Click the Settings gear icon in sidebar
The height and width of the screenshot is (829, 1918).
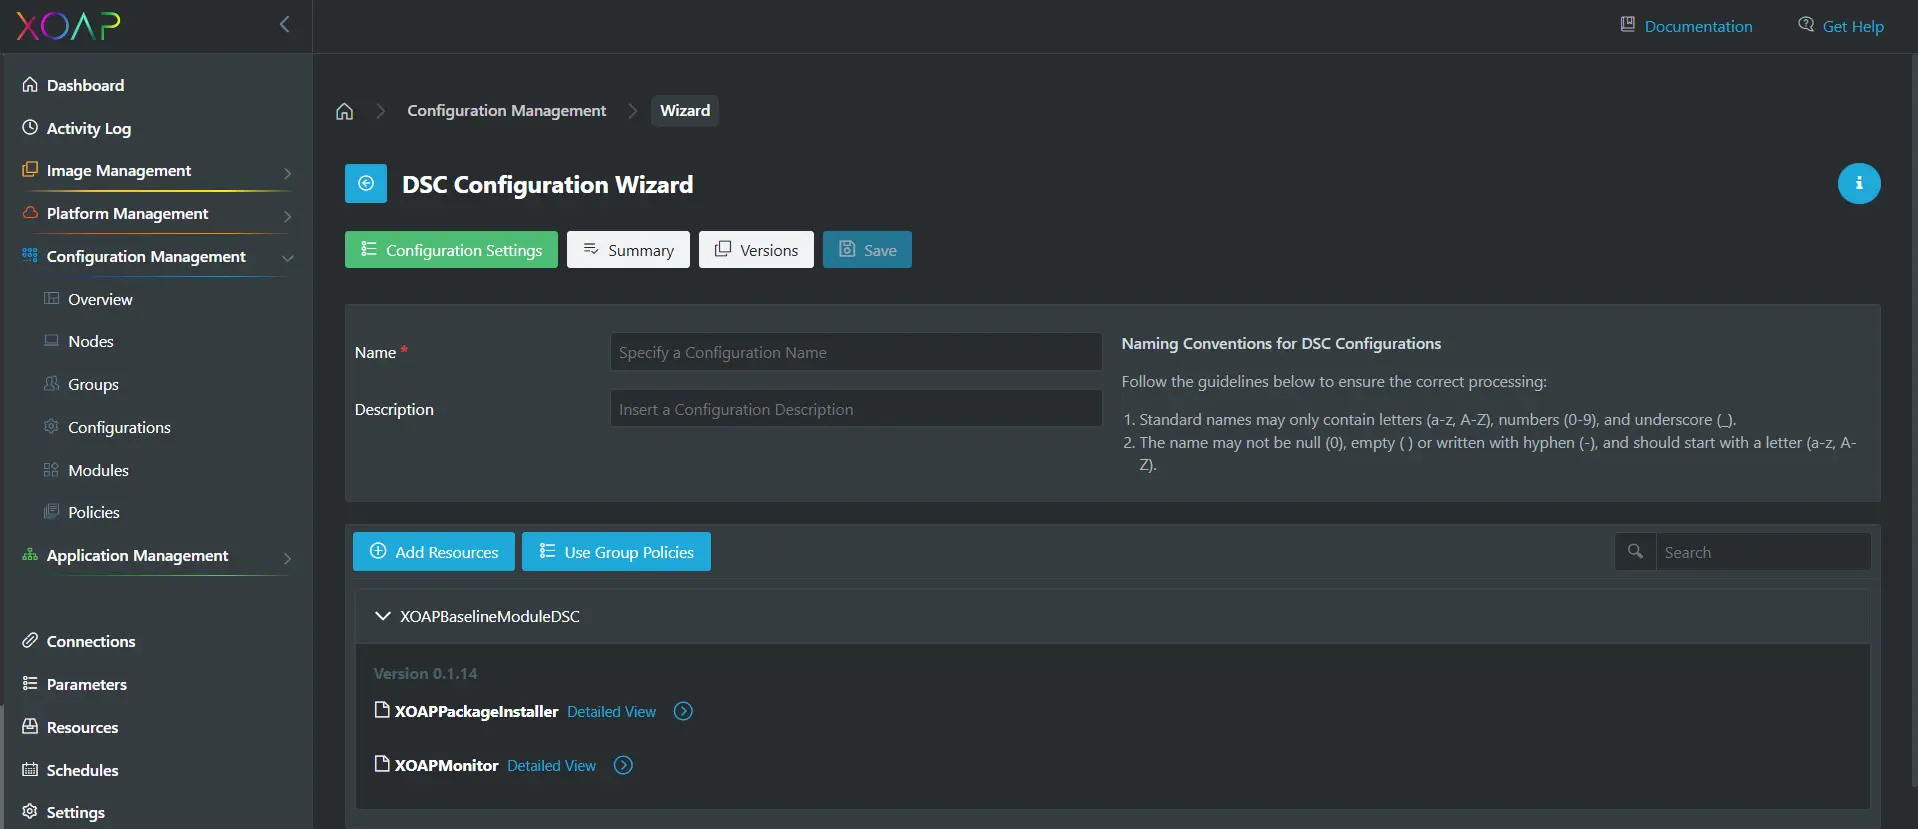30,811
